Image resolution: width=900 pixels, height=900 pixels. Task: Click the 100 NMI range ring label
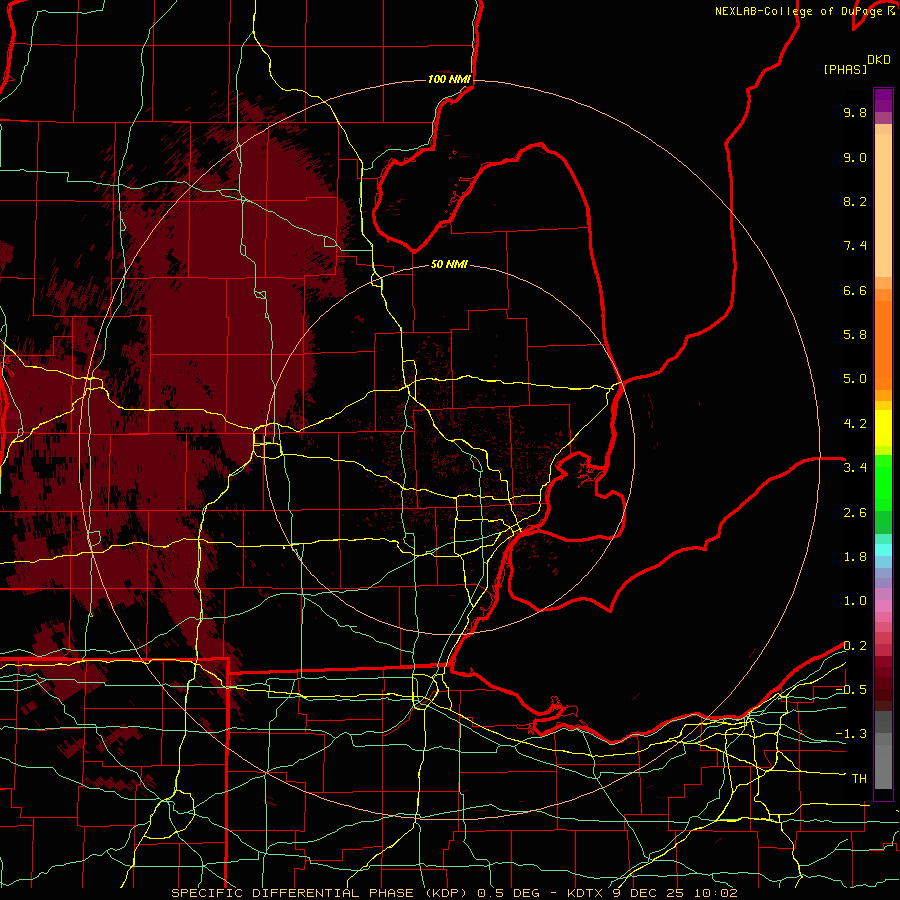449,79
